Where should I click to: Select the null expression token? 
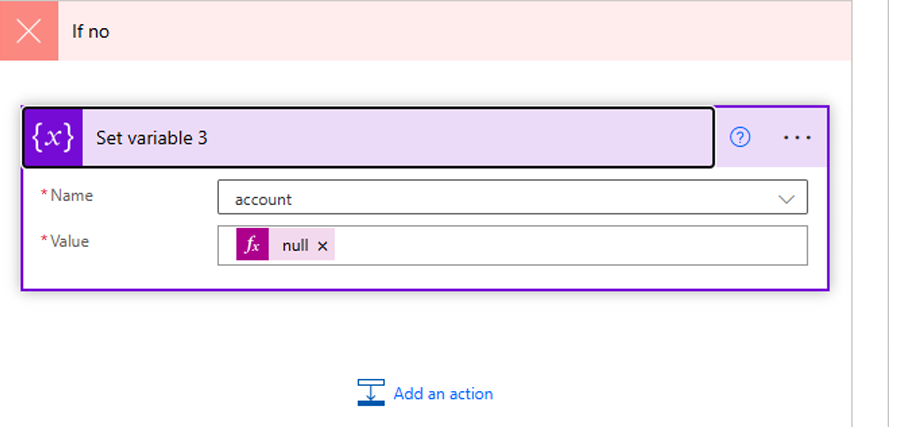pyautogui.click(x=295, y=245)
